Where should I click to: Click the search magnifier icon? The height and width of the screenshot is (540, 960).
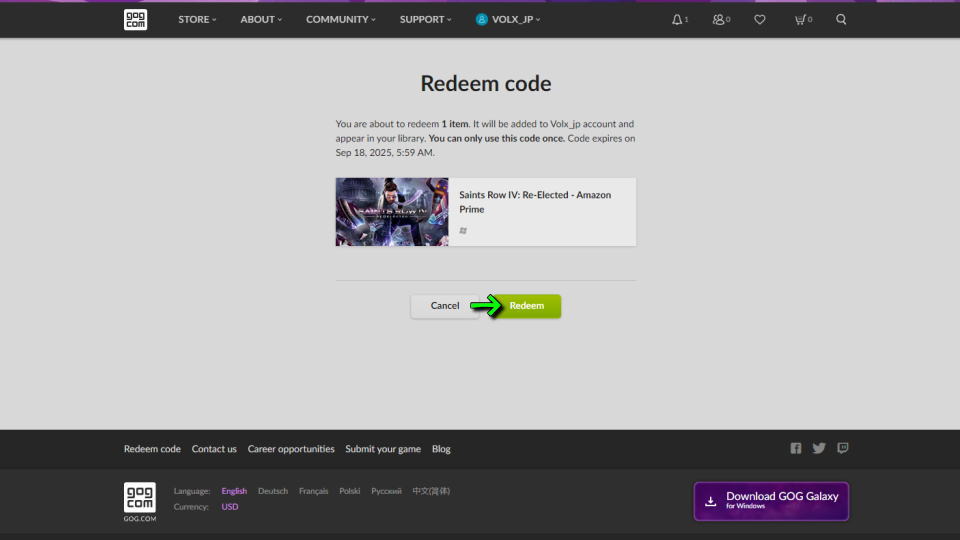tap(841, 20)
